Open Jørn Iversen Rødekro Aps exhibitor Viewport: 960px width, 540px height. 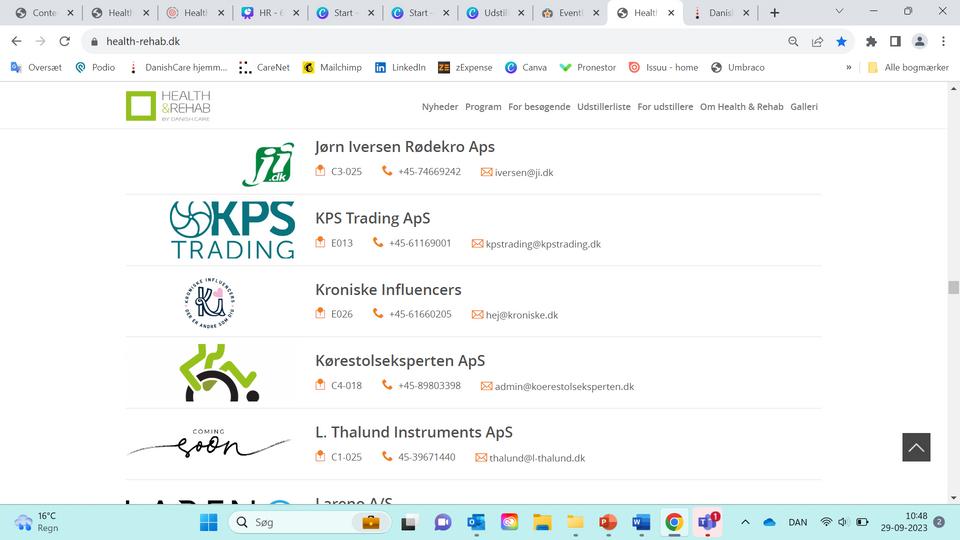coord(405,147)
